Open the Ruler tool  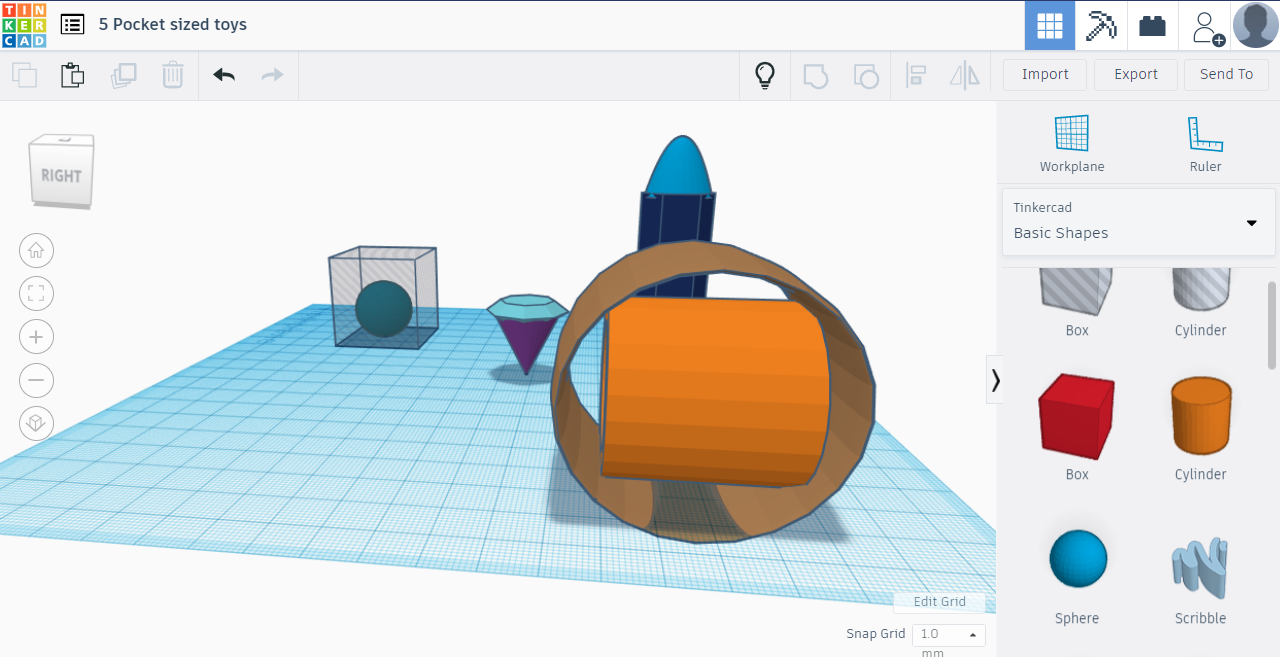pos(1205,142)
